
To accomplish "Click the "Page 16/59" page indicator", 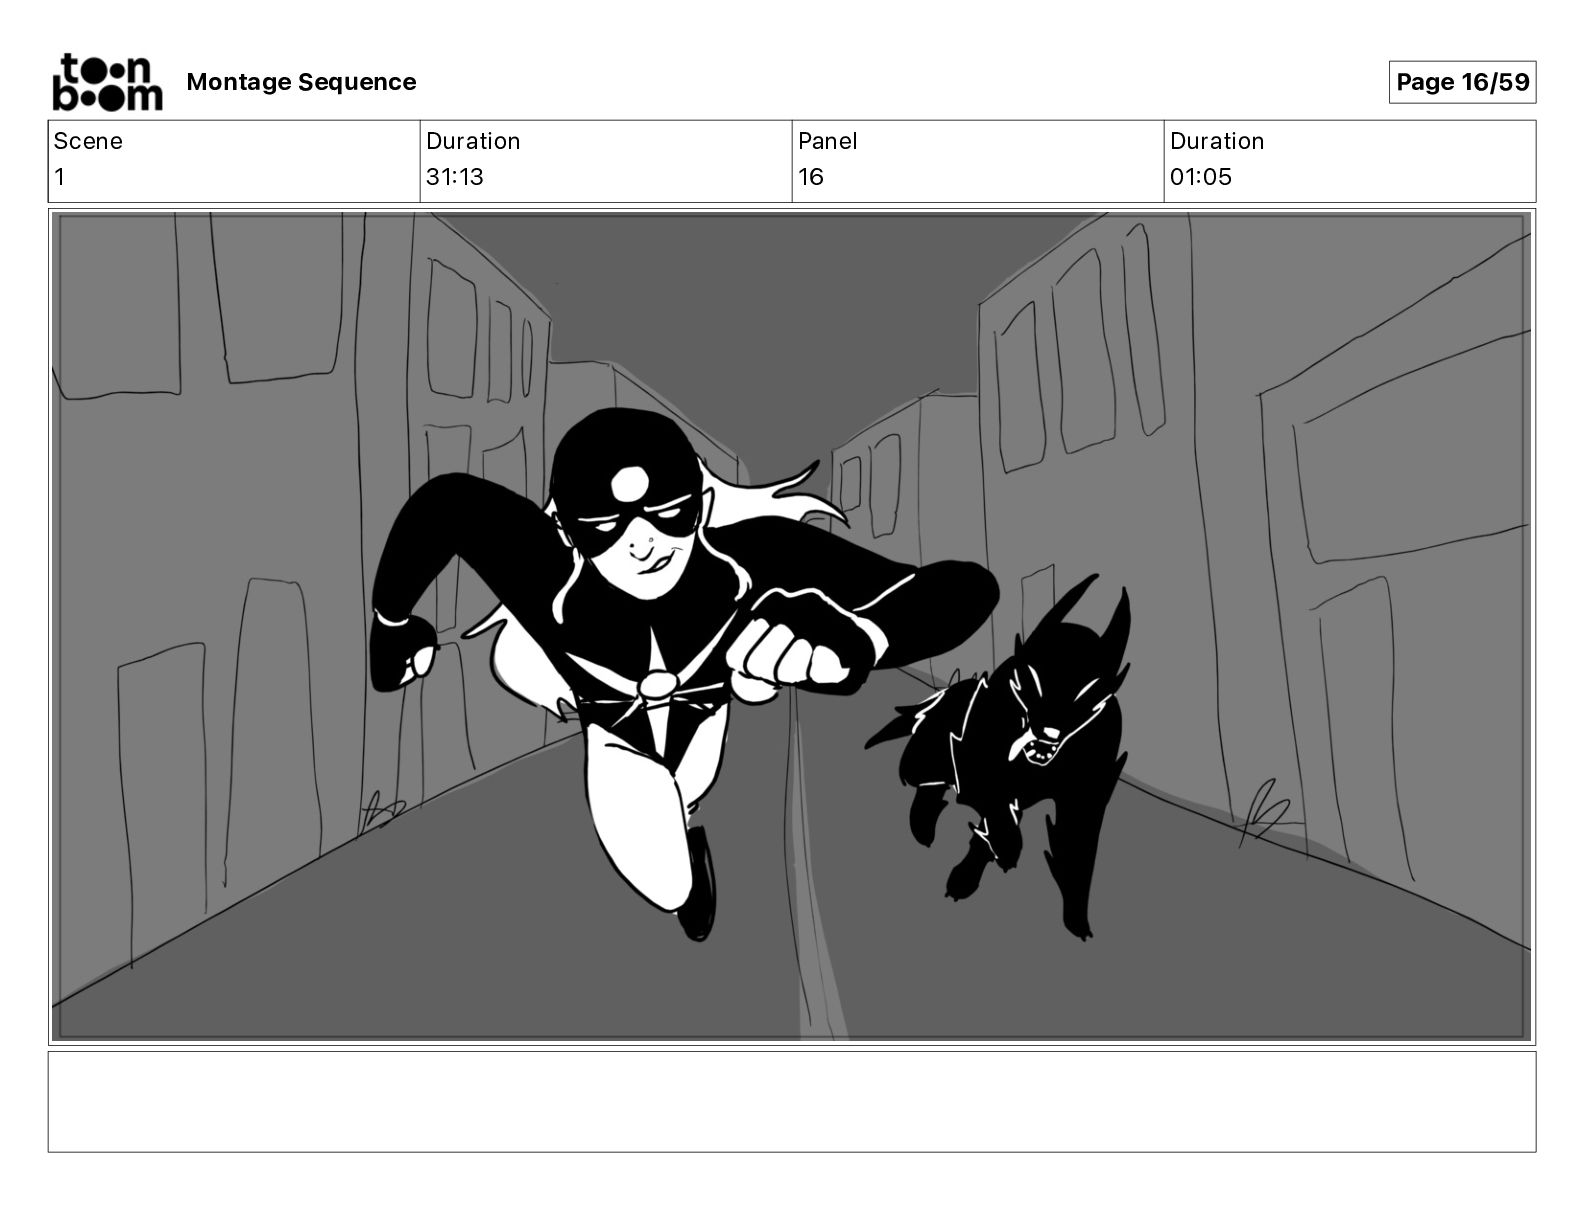I will [x=1462, y=82].
